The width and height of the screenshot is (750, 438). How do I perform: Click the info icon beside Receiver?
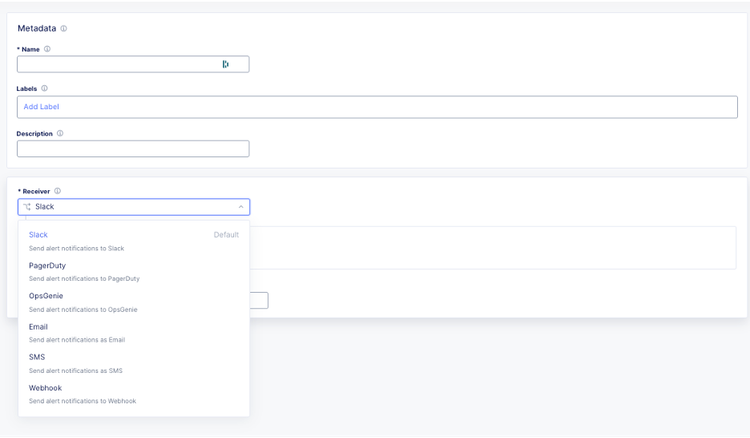pos(57,191)
